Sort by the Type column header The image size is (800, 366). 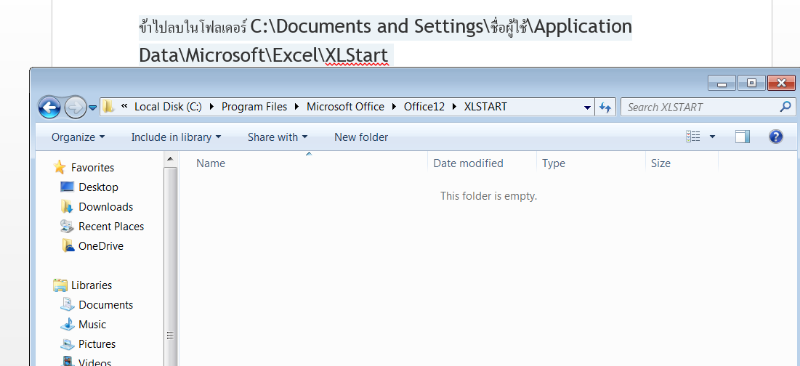tap(591, 163)
